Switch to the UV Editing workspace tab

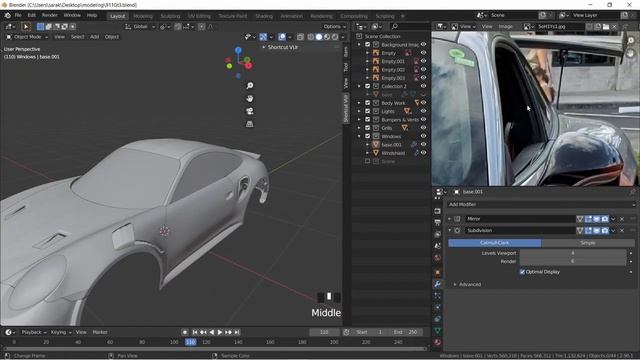tap(199, 16)
